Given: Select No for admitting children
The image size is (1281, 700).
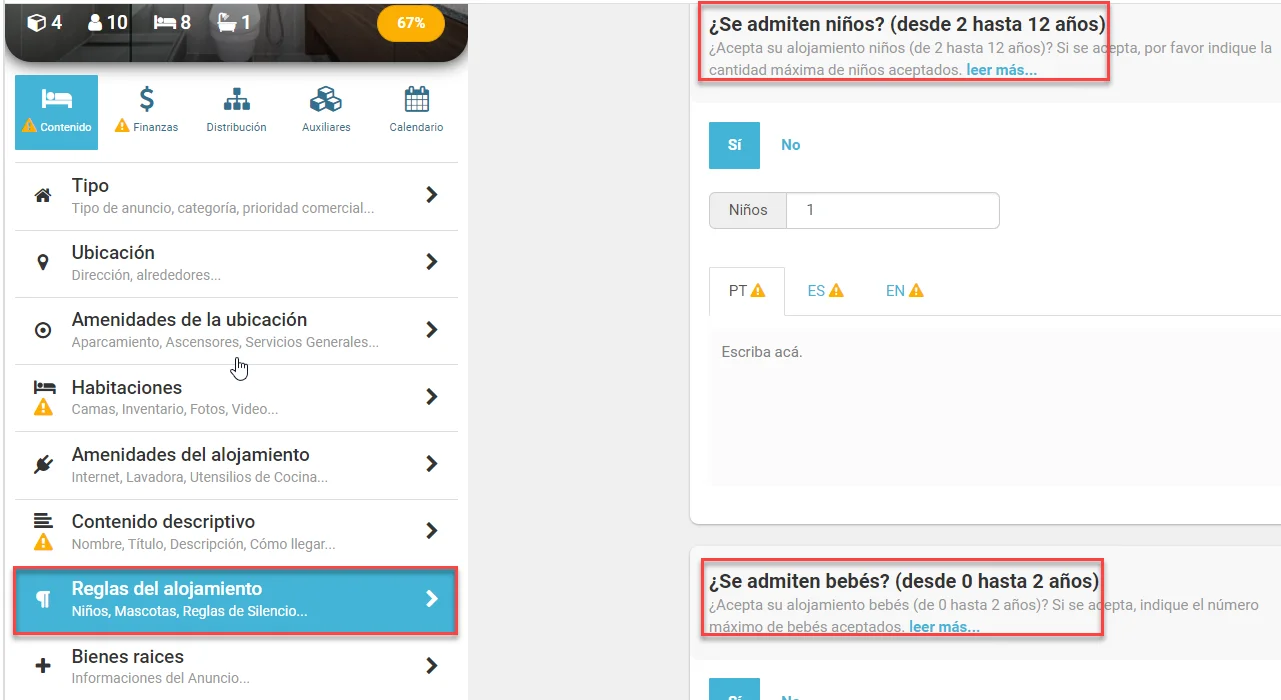Looking at the screenshot, I should 791,145.
